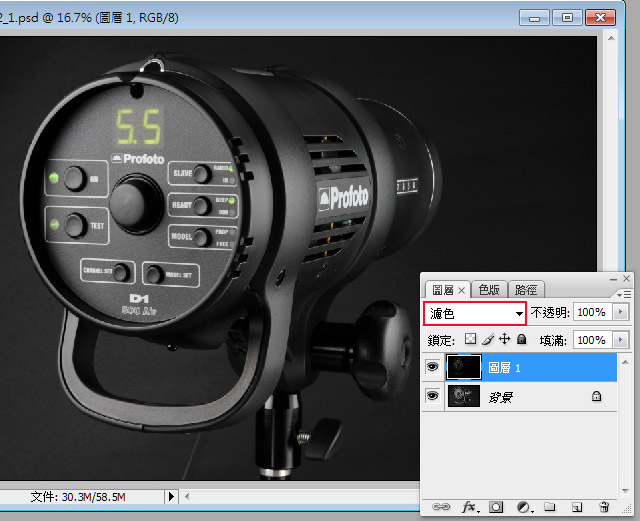Click file size 30.3M/58.5M status text
Image resolution: width=640 pixels, height=521 pixels.
coord(78,497)
